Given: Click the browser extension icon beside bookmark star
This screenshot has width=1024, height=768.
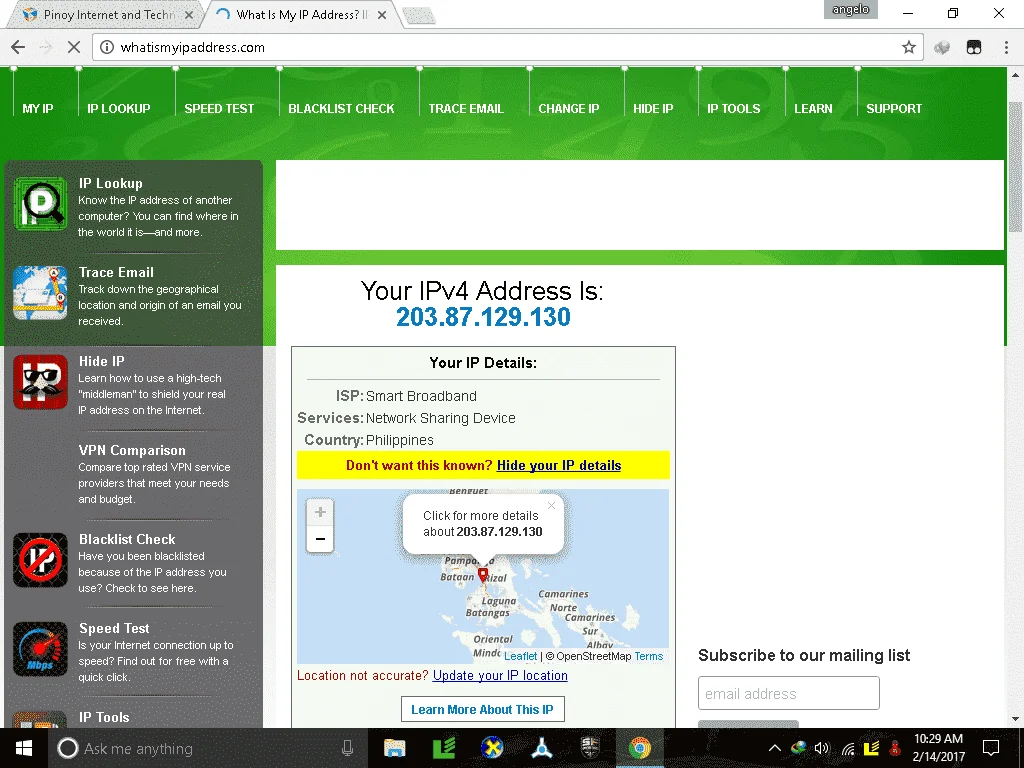Looking at the screenshot, I should pyautogui.click(x=942, y=47).
